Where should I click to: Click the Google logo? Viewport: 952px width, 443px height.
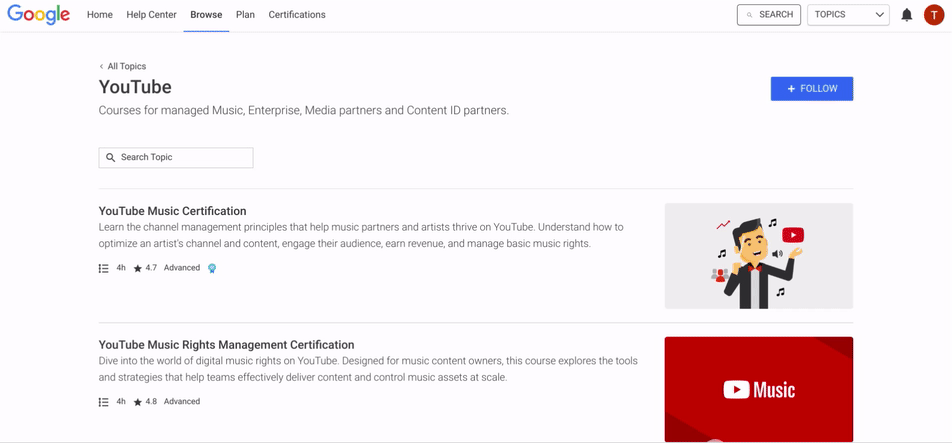39,15
